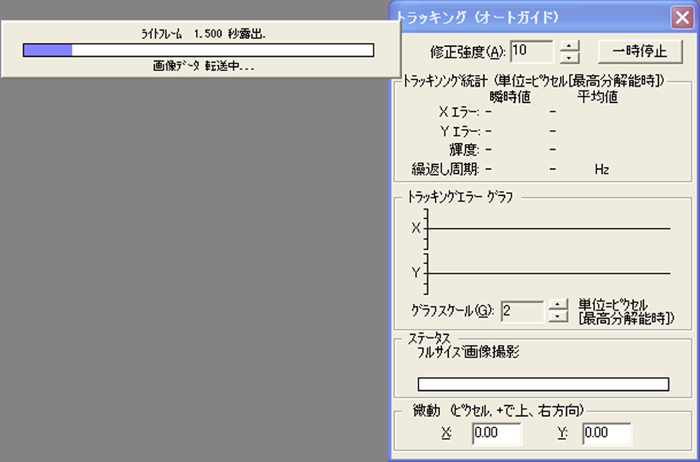Click the 平均値 column header
The image size is (700, 462).
click(x=597, y=96)
